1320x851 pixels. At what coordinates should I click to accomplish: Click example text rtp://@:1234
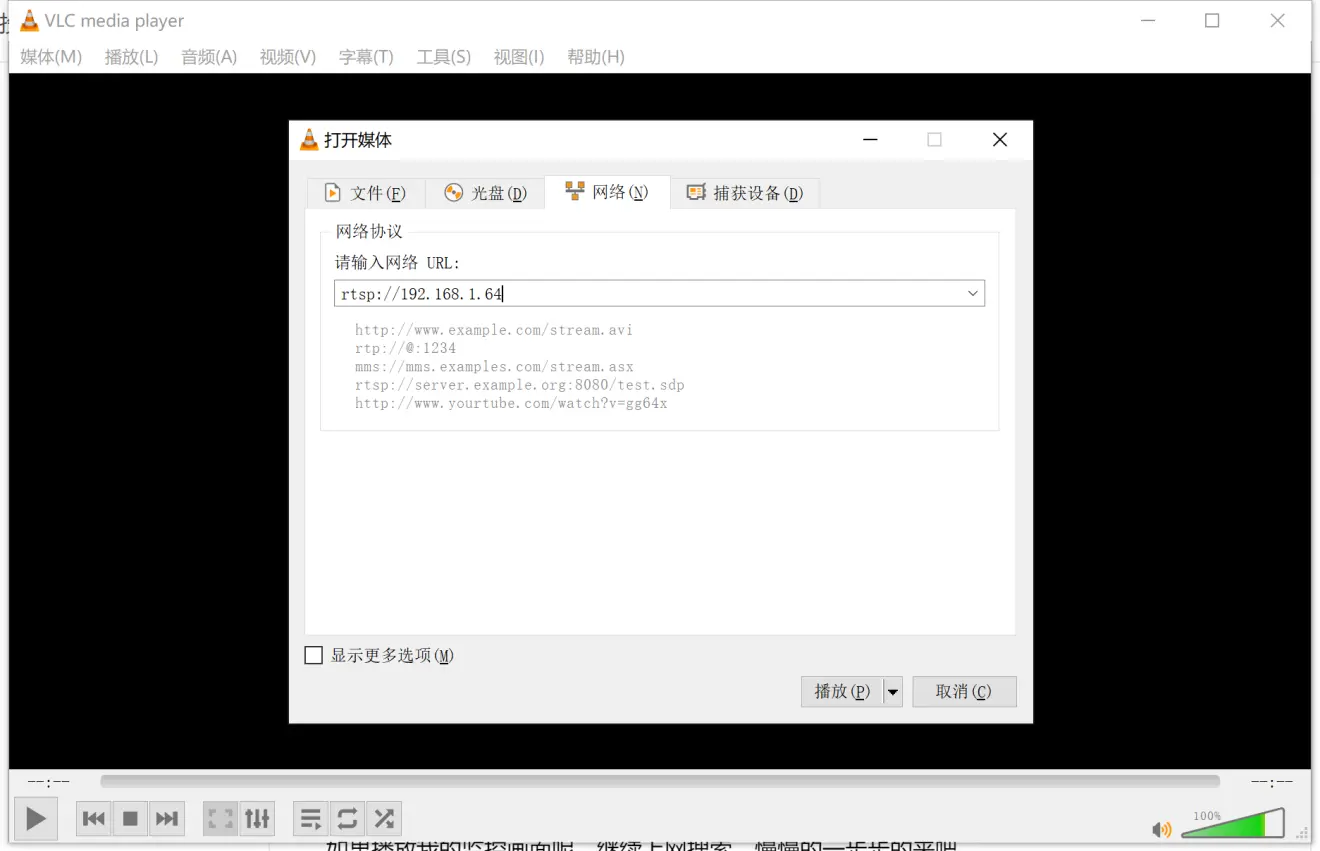(x=405, y=348)
